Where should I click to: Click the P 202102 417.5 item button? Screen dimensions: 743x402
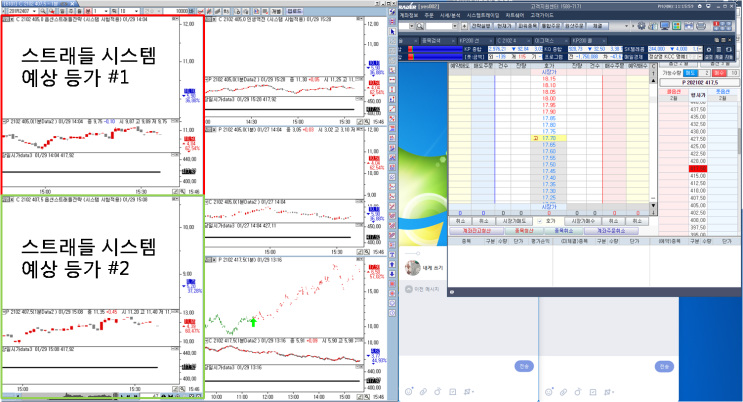tap(699, 82)
